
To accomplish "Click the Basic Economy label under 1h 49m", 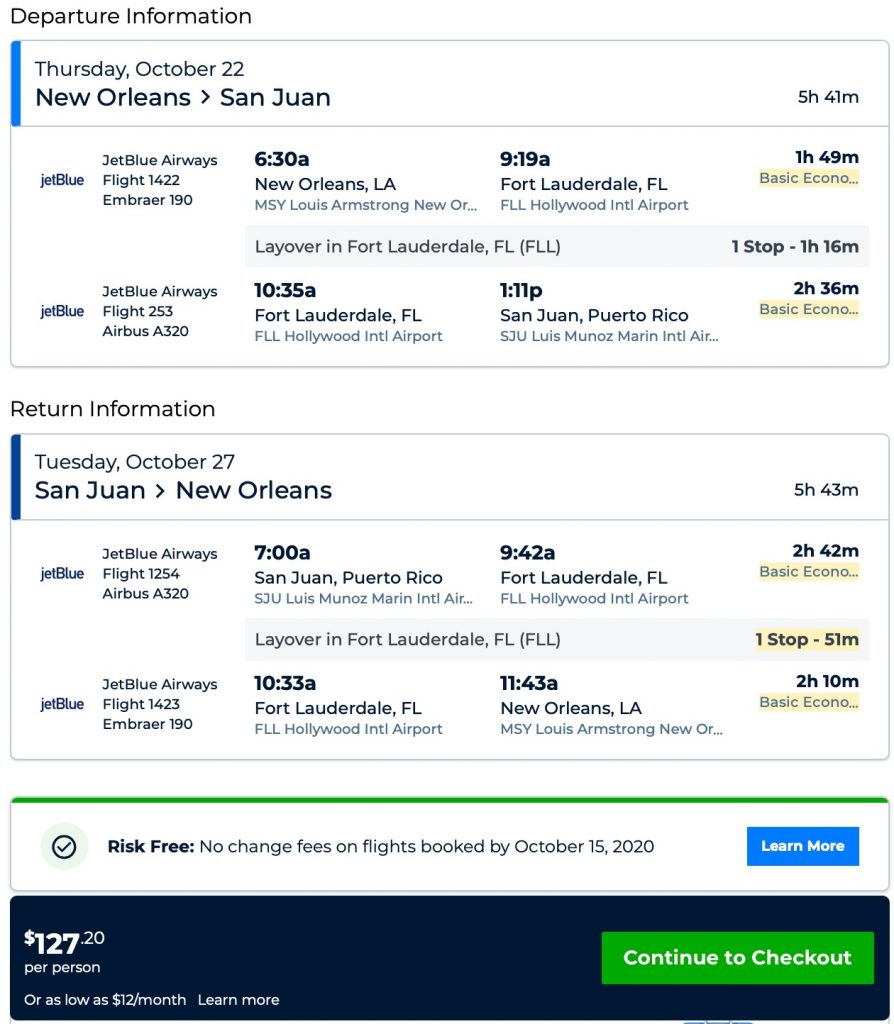I will 808,178.
